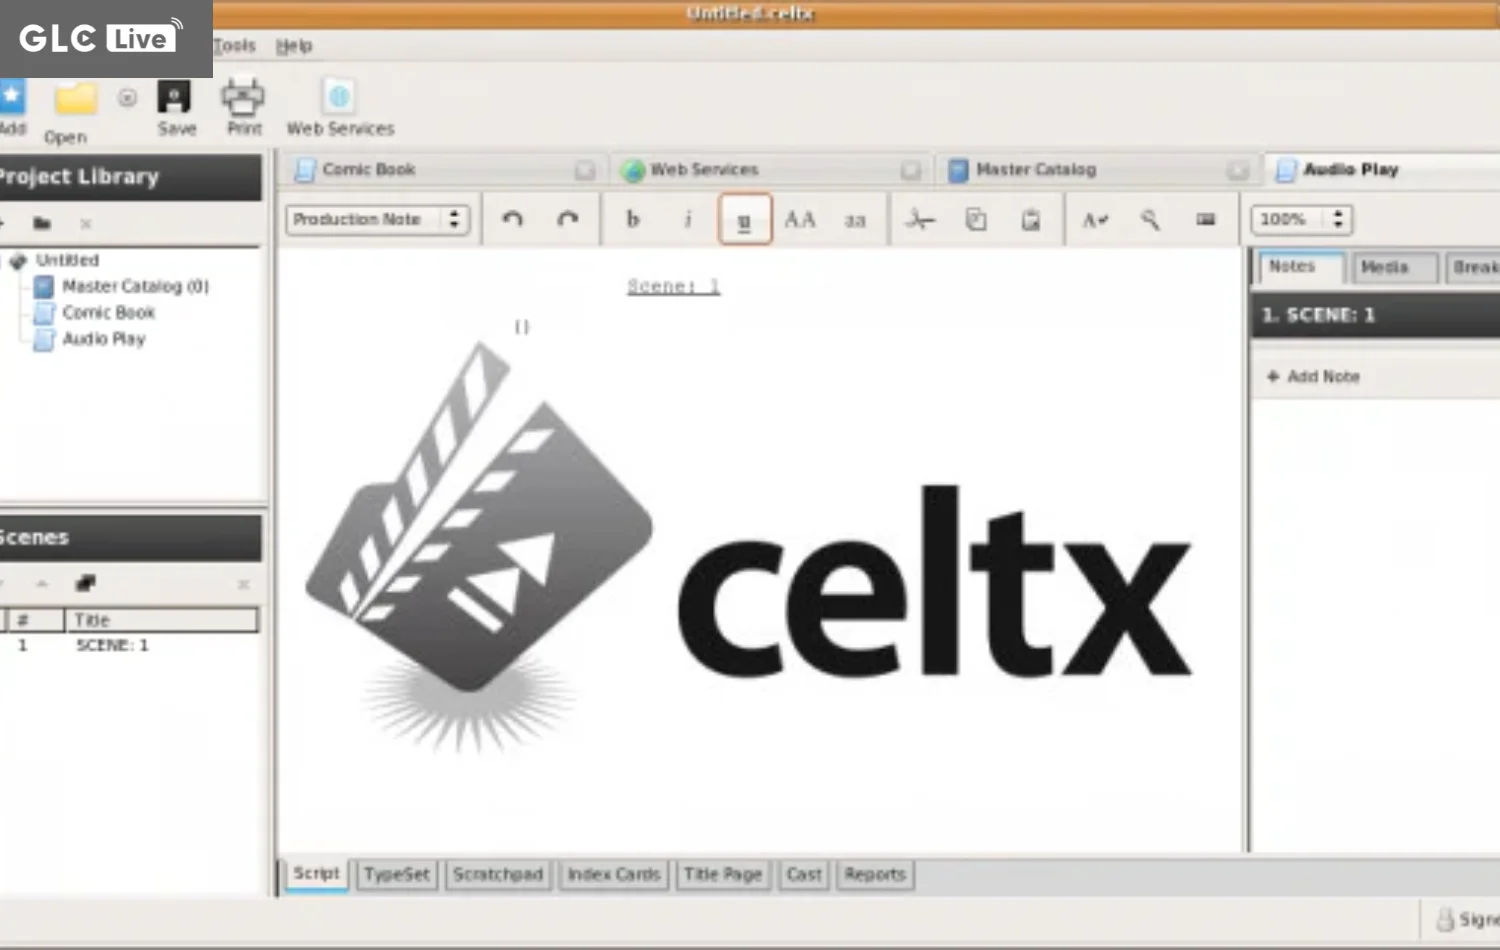The width and height of the screenshot is (1500, 950).
Task: Move the scene up in the Scenes panel
Action: pos(42,583)
